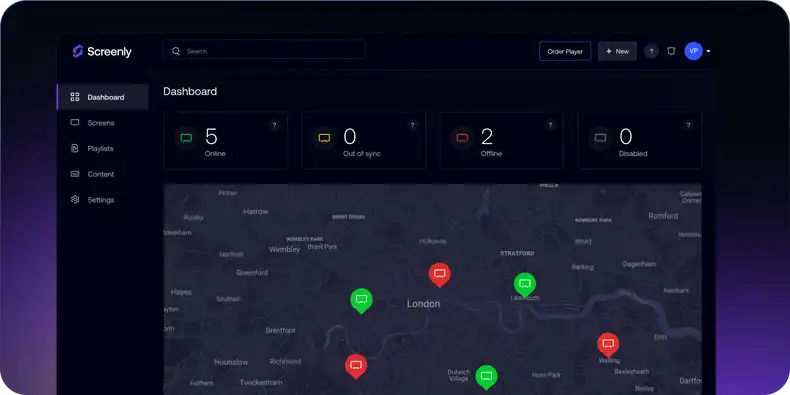Click the 'Harrow' map label
The width and height of the screenshot is (790, 395).
pos(256,212)
